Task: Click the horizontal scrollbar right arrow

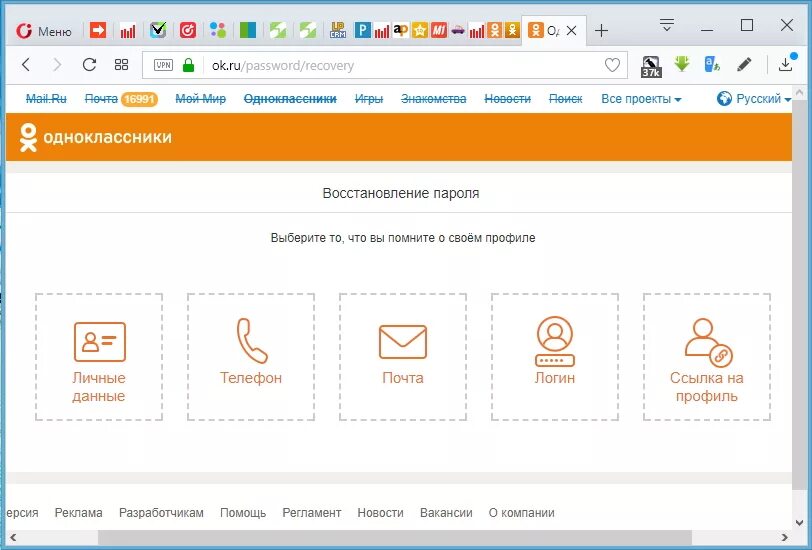Action: (x=785, y=537)
